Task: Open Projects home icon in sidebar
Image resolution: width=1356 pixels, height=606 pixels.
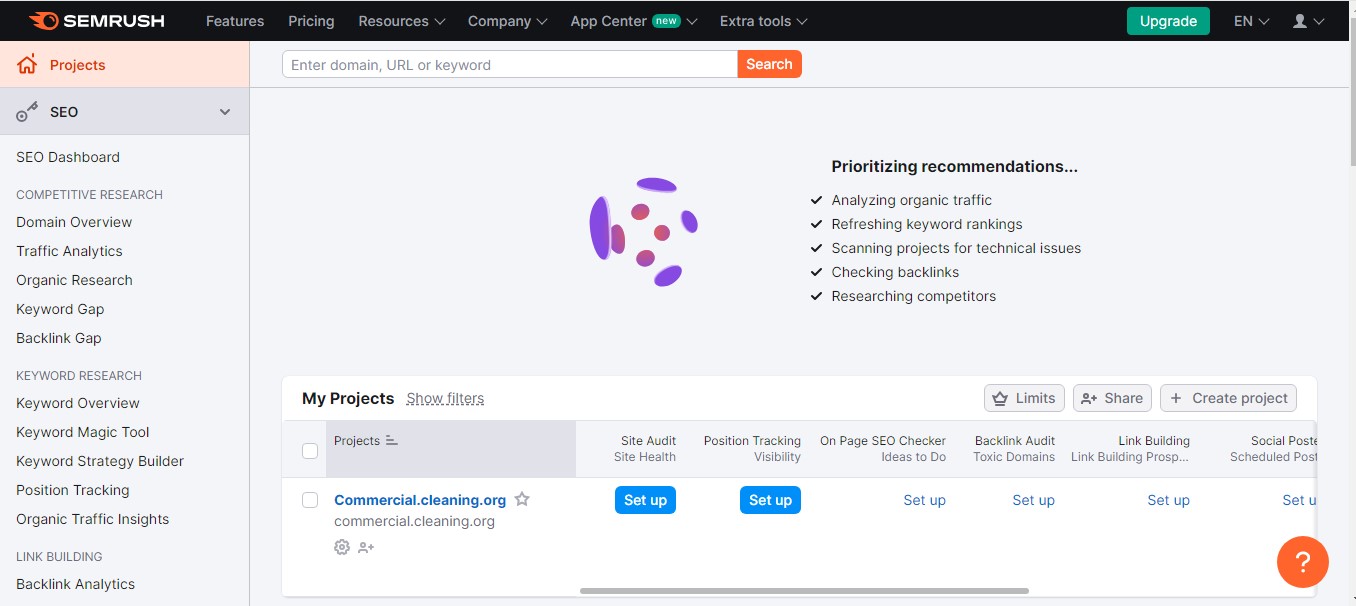Action: 27,65
